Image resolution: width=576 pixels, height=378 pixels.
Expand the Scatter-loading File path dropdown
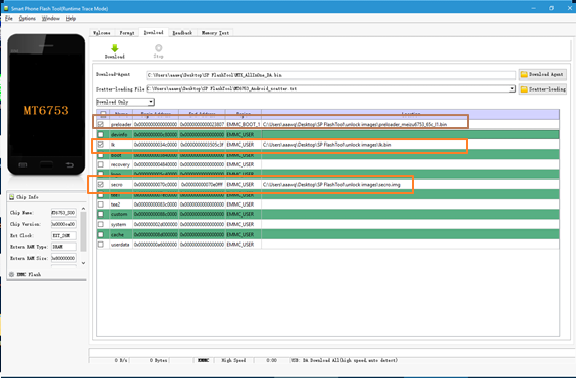point(512,89)
